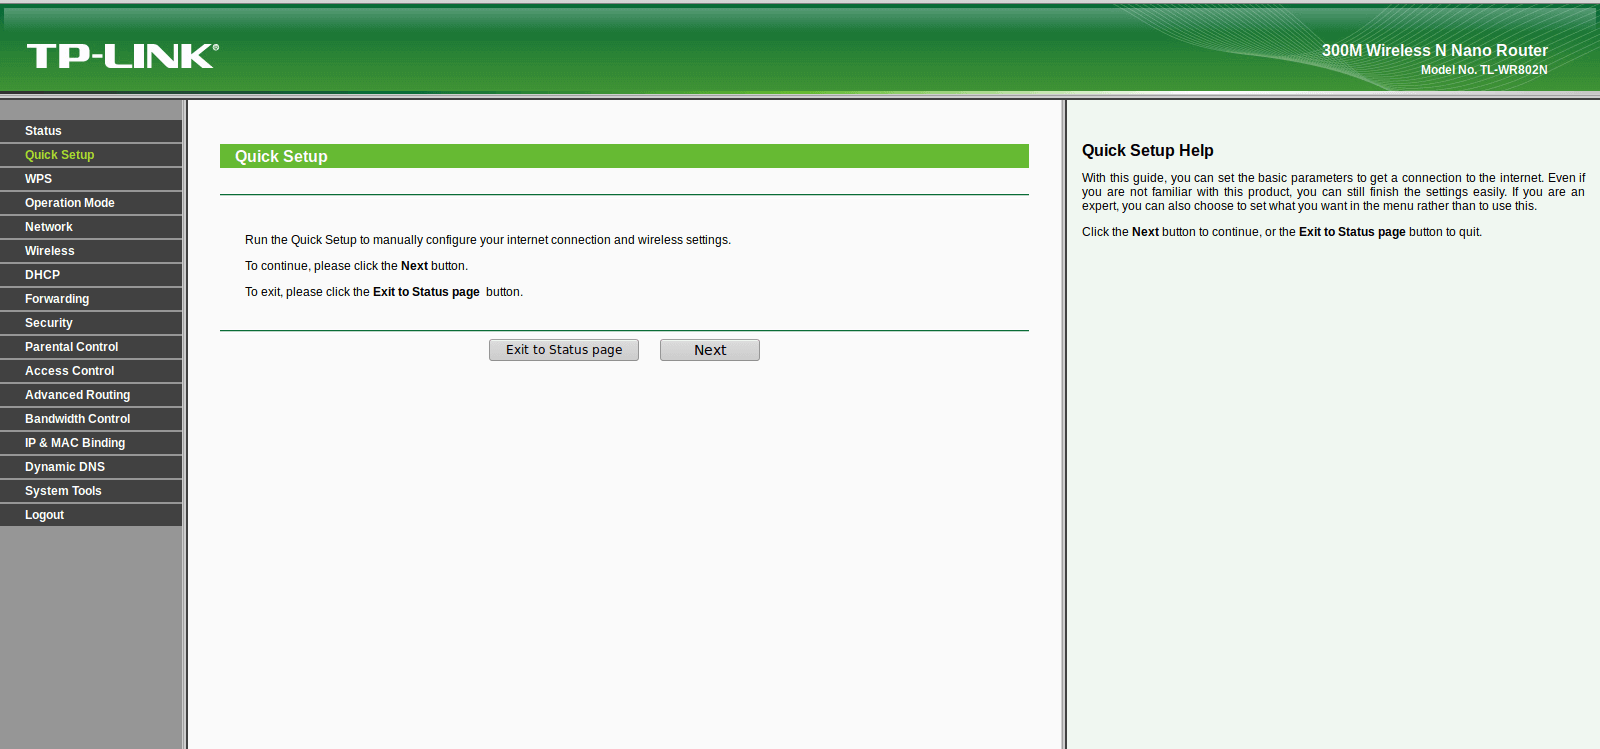Go to Advanced Routing
Screen dimensions: 1600x749
point(91,395)
